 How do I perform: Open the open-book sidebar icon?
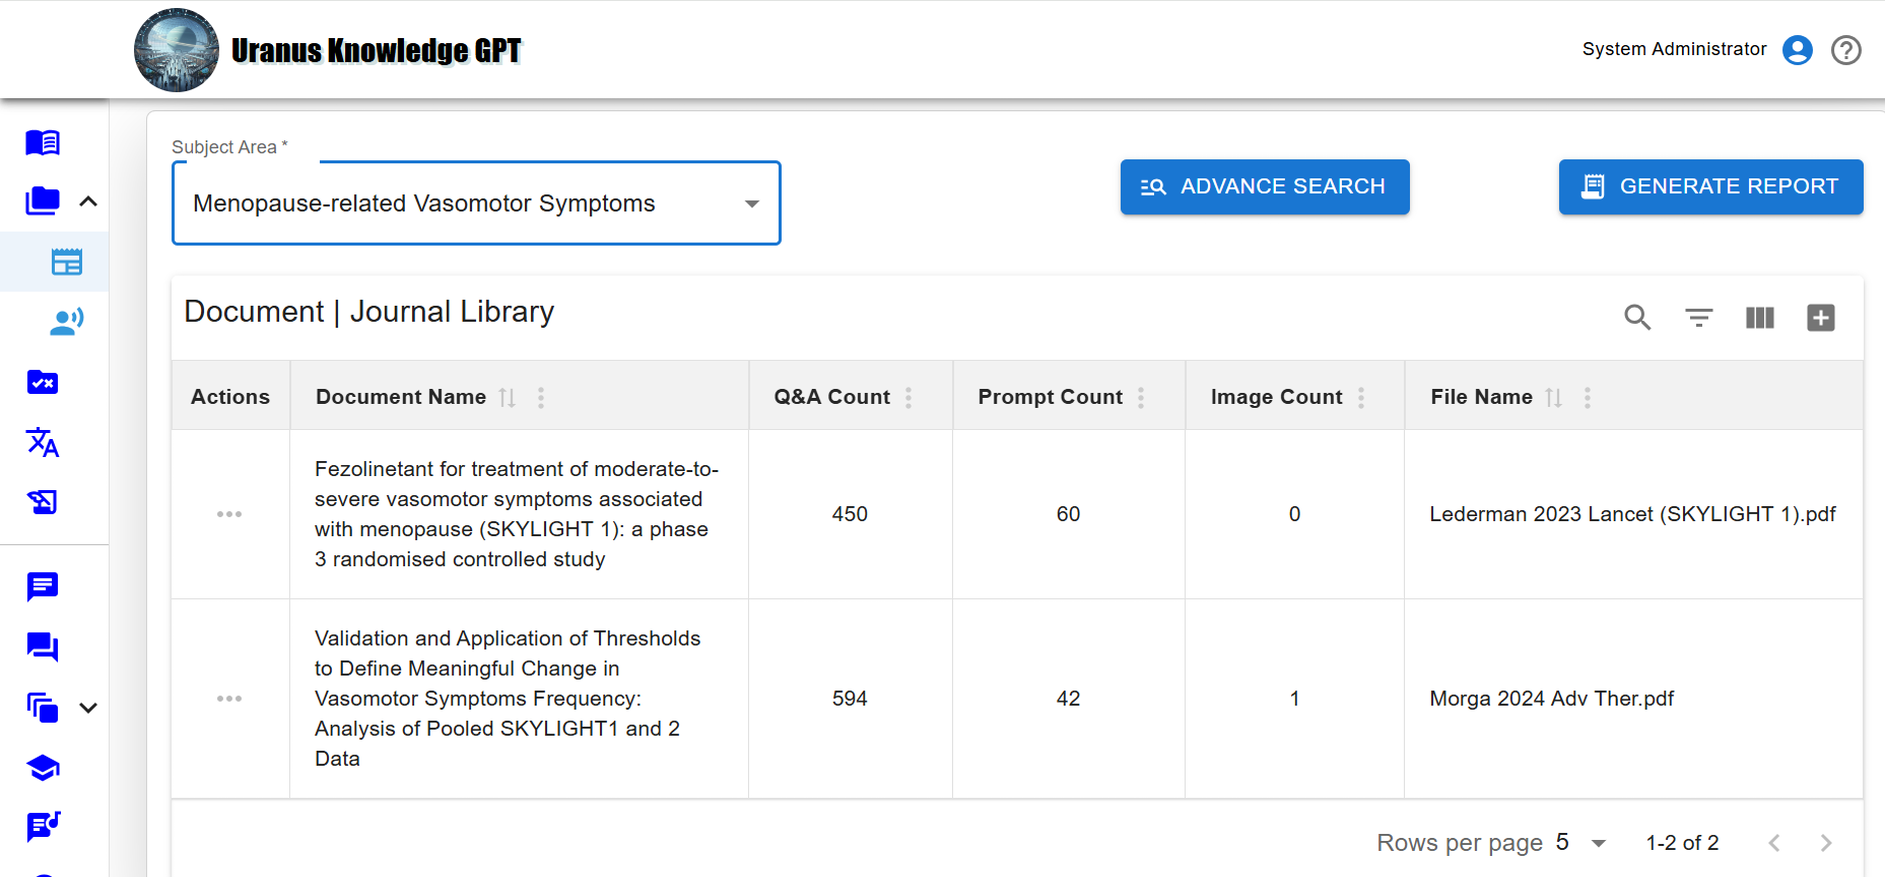point(42,143)
